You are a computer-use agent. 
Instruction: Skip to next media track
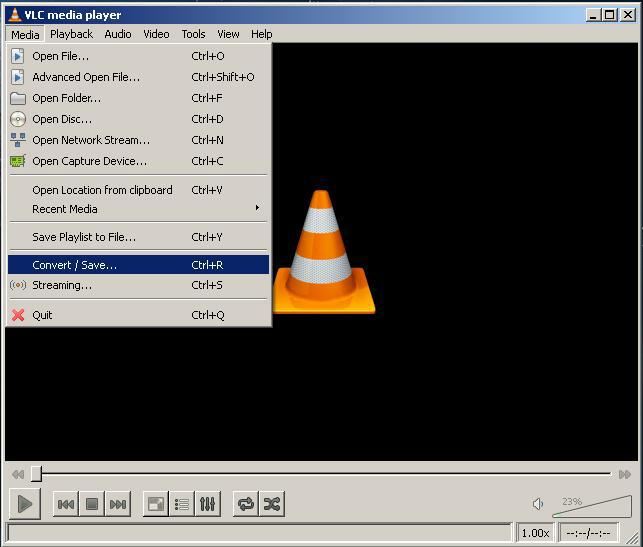point(118,504)
